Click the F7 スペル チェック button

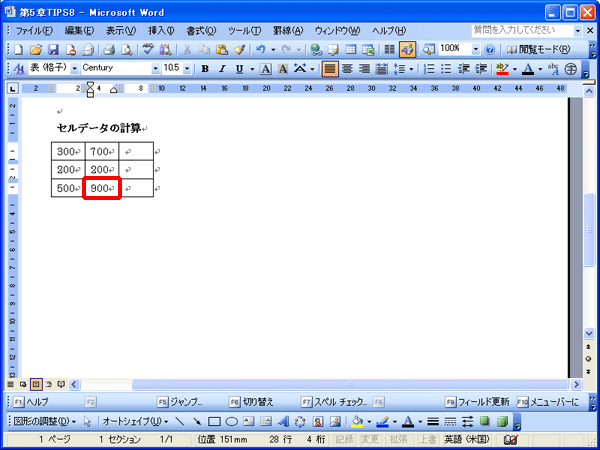tap(334, 402)
